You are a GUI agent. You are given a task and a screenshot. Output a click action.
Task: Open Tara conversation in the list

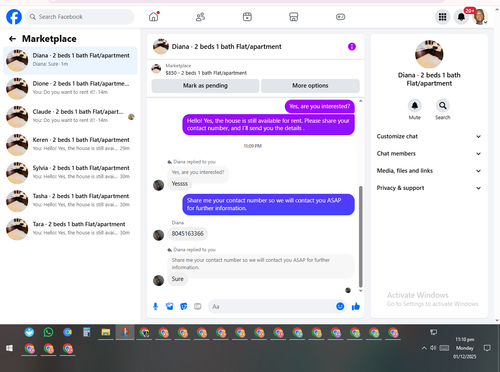[x=70, y=229]
